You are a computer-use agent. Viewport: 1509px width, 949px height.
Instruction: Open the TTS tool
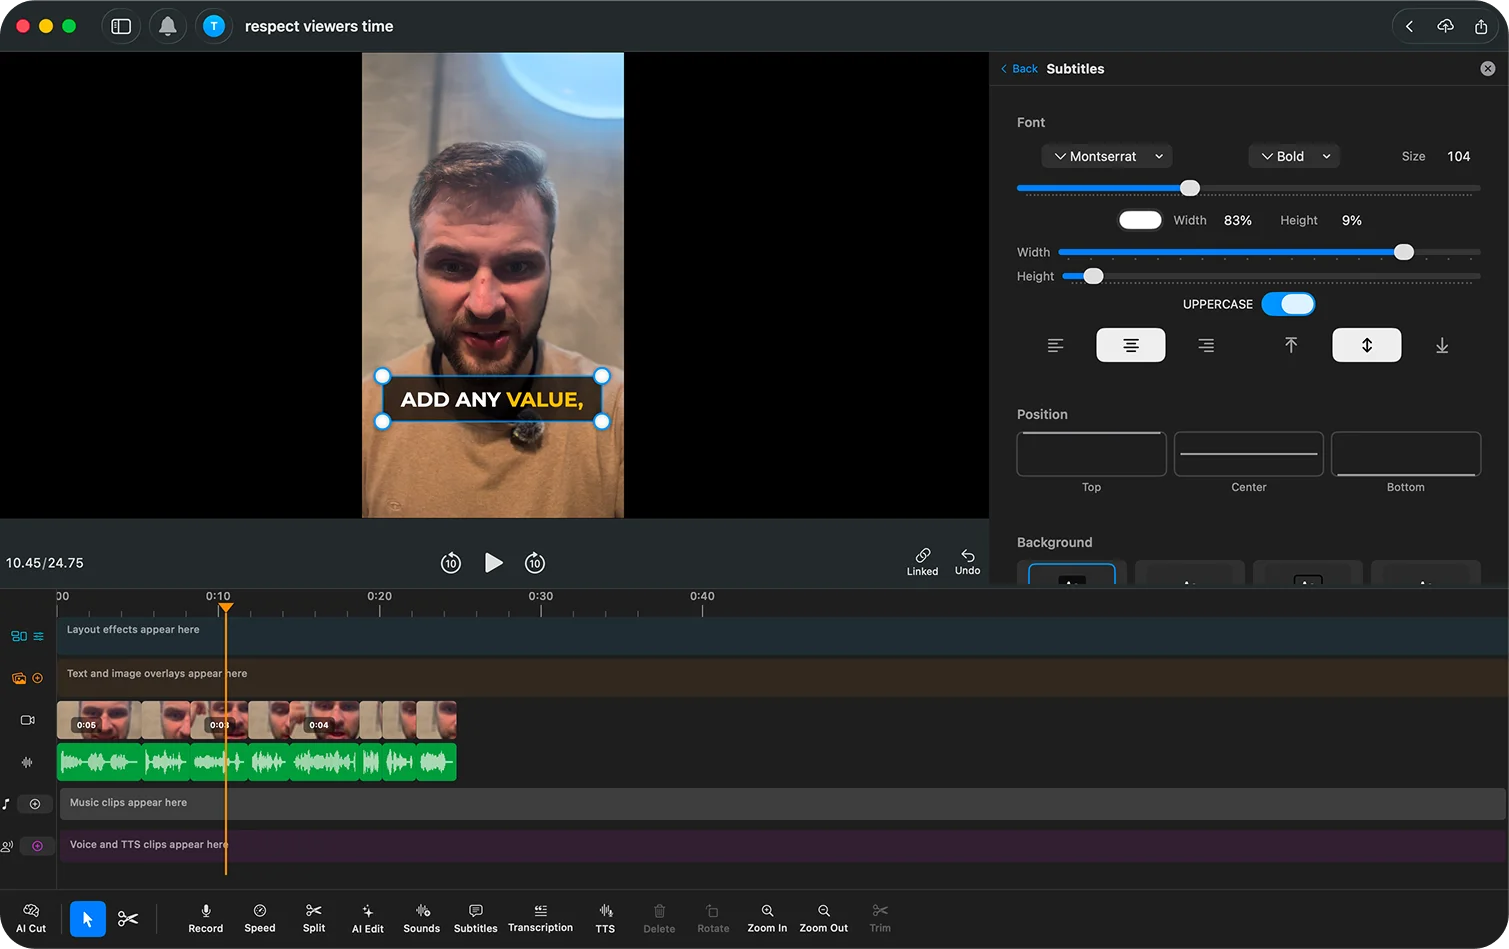(605, 918)
